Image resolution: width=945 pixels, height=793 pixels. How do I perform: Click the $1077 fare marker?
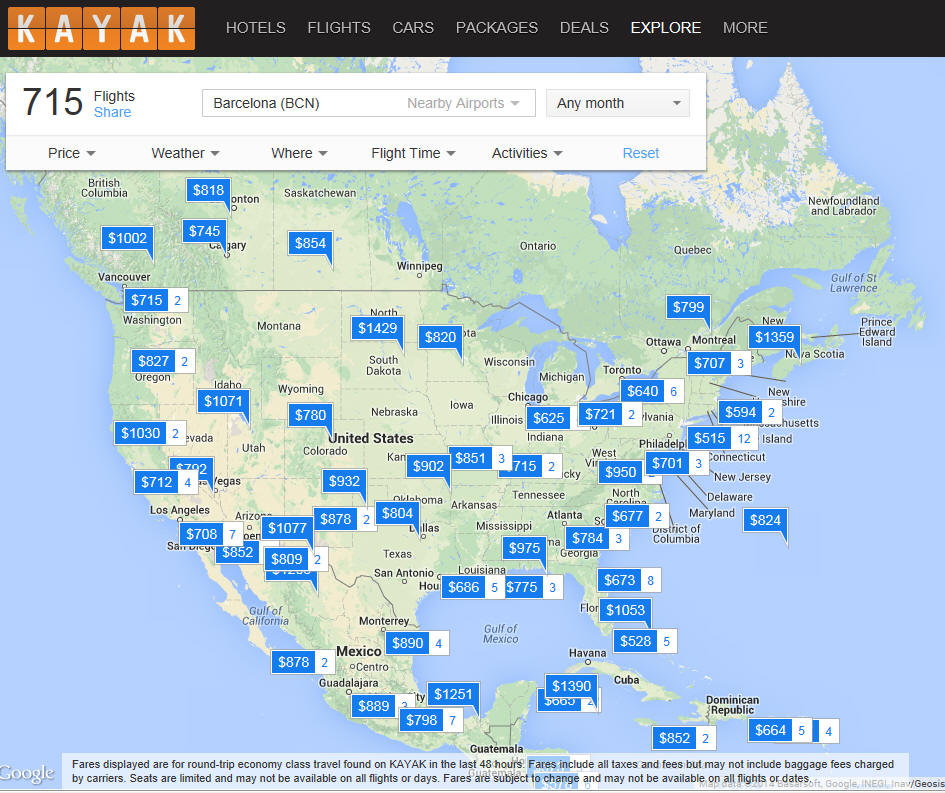pyautogui.click(x=287, y=528)
